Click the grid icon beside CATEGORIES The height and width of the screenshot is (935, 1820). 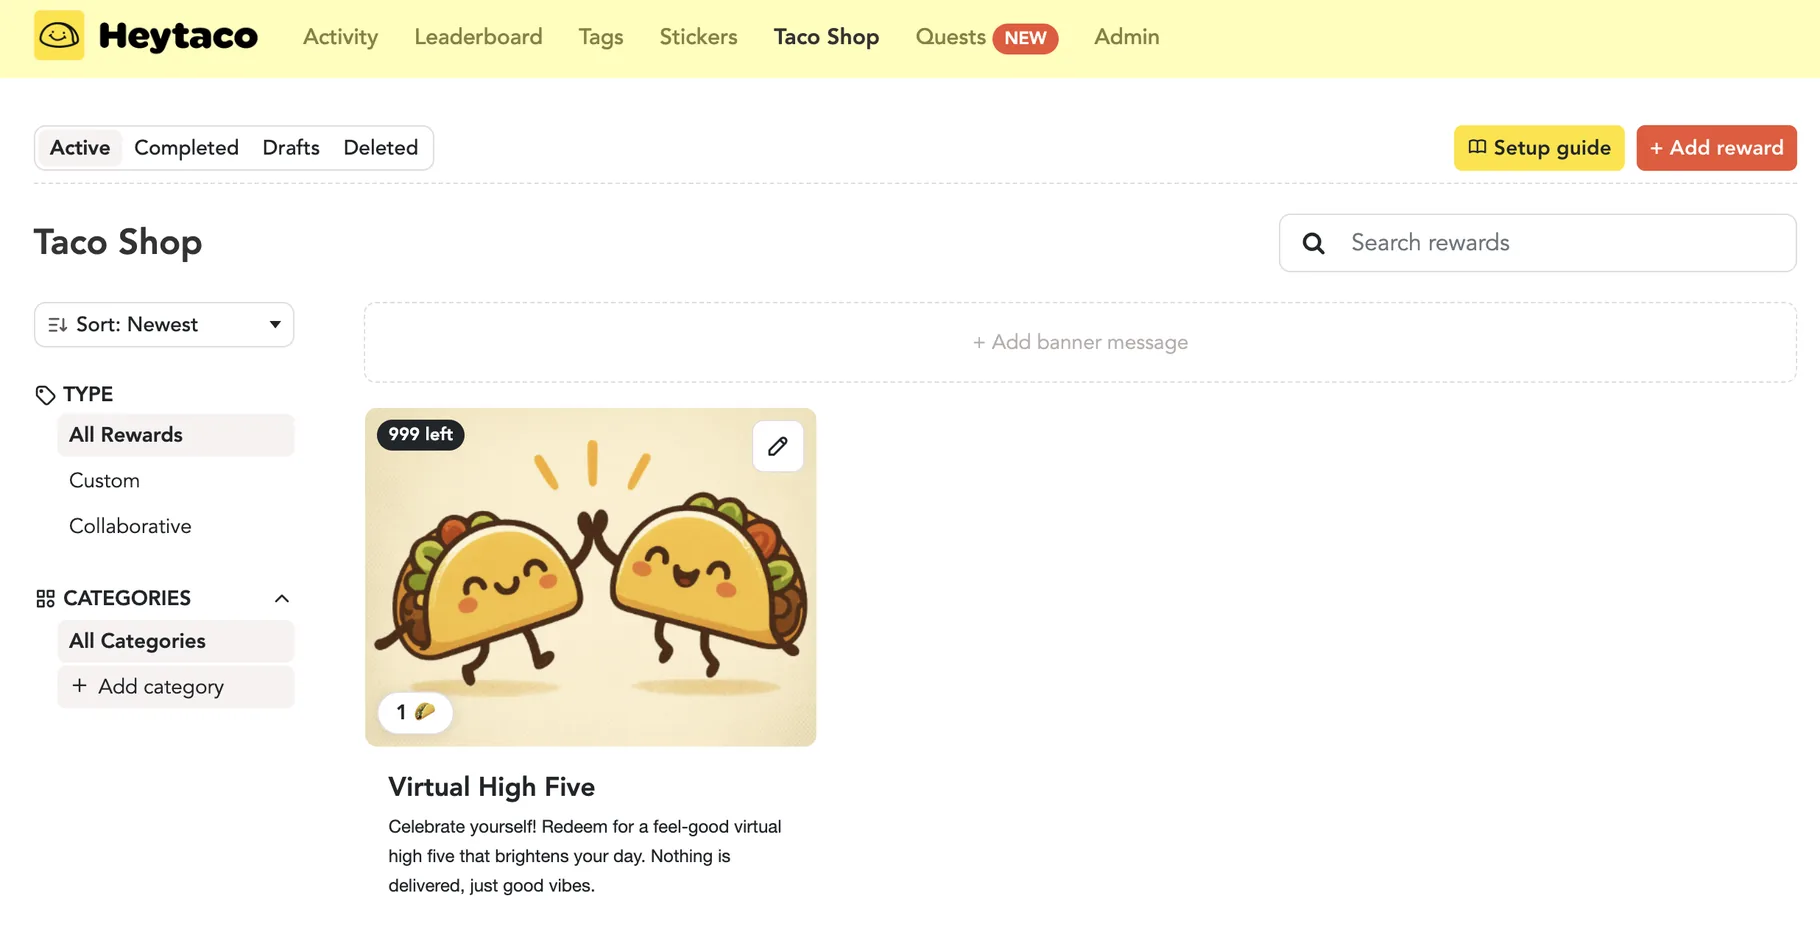[x=45, y=599]
